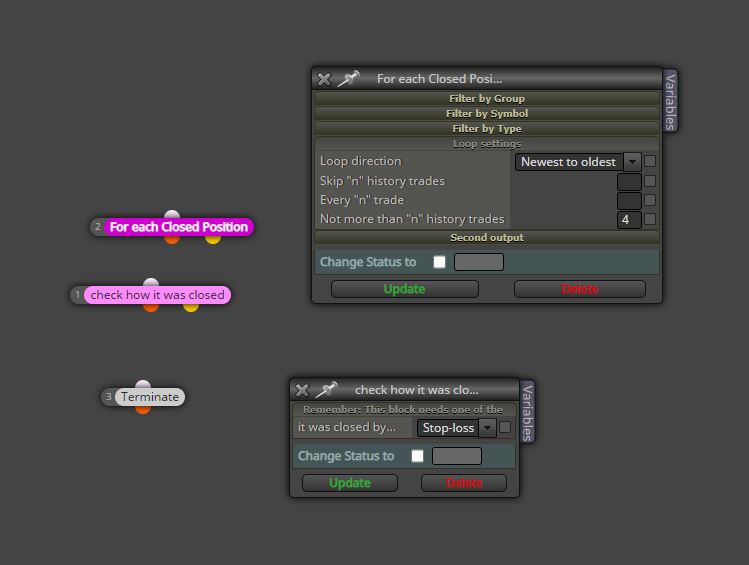The image size is (749, 565).
Task: Click orange output connector of For each Closed Position
Action: (172, 239)
